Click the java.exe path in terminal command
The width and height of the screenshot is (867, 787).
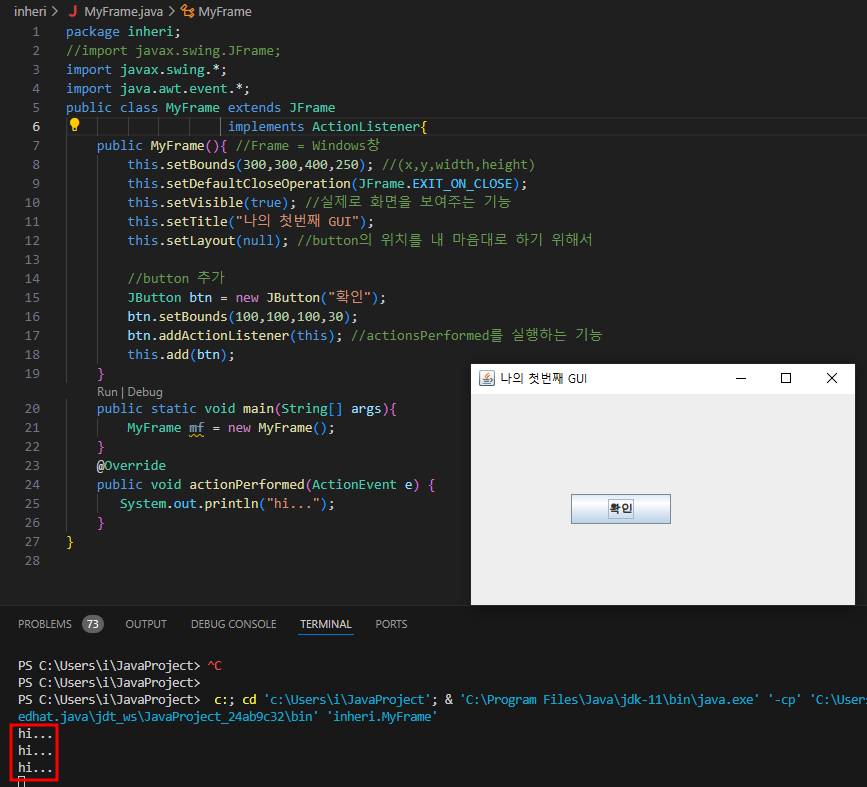609,700
